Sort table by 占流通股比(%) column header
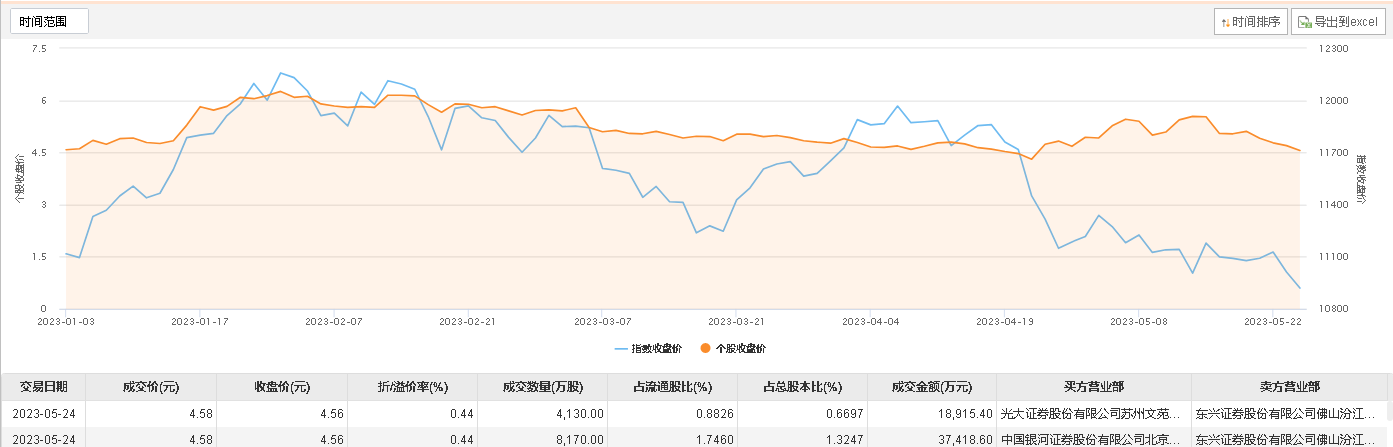Image resolution: width=1393 pixels, height=447 pixels. pyautogui.click(x=672, y=387)
